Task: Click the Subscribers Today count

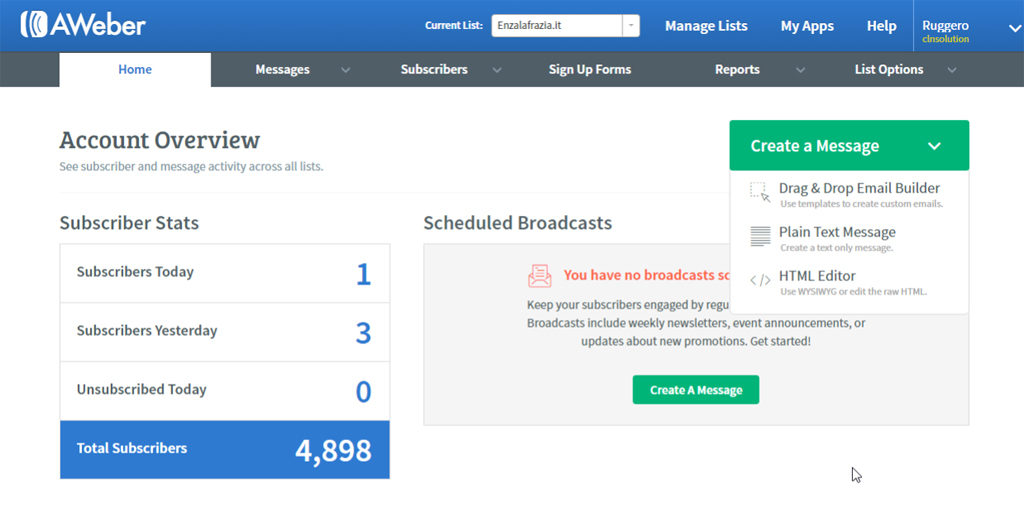Action: [x=363, y=273]
